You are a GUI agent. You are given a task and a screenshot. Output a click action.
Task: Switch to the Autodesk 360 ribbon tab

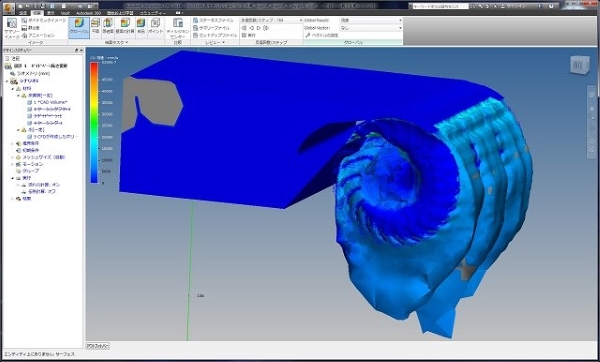[88, 13]
